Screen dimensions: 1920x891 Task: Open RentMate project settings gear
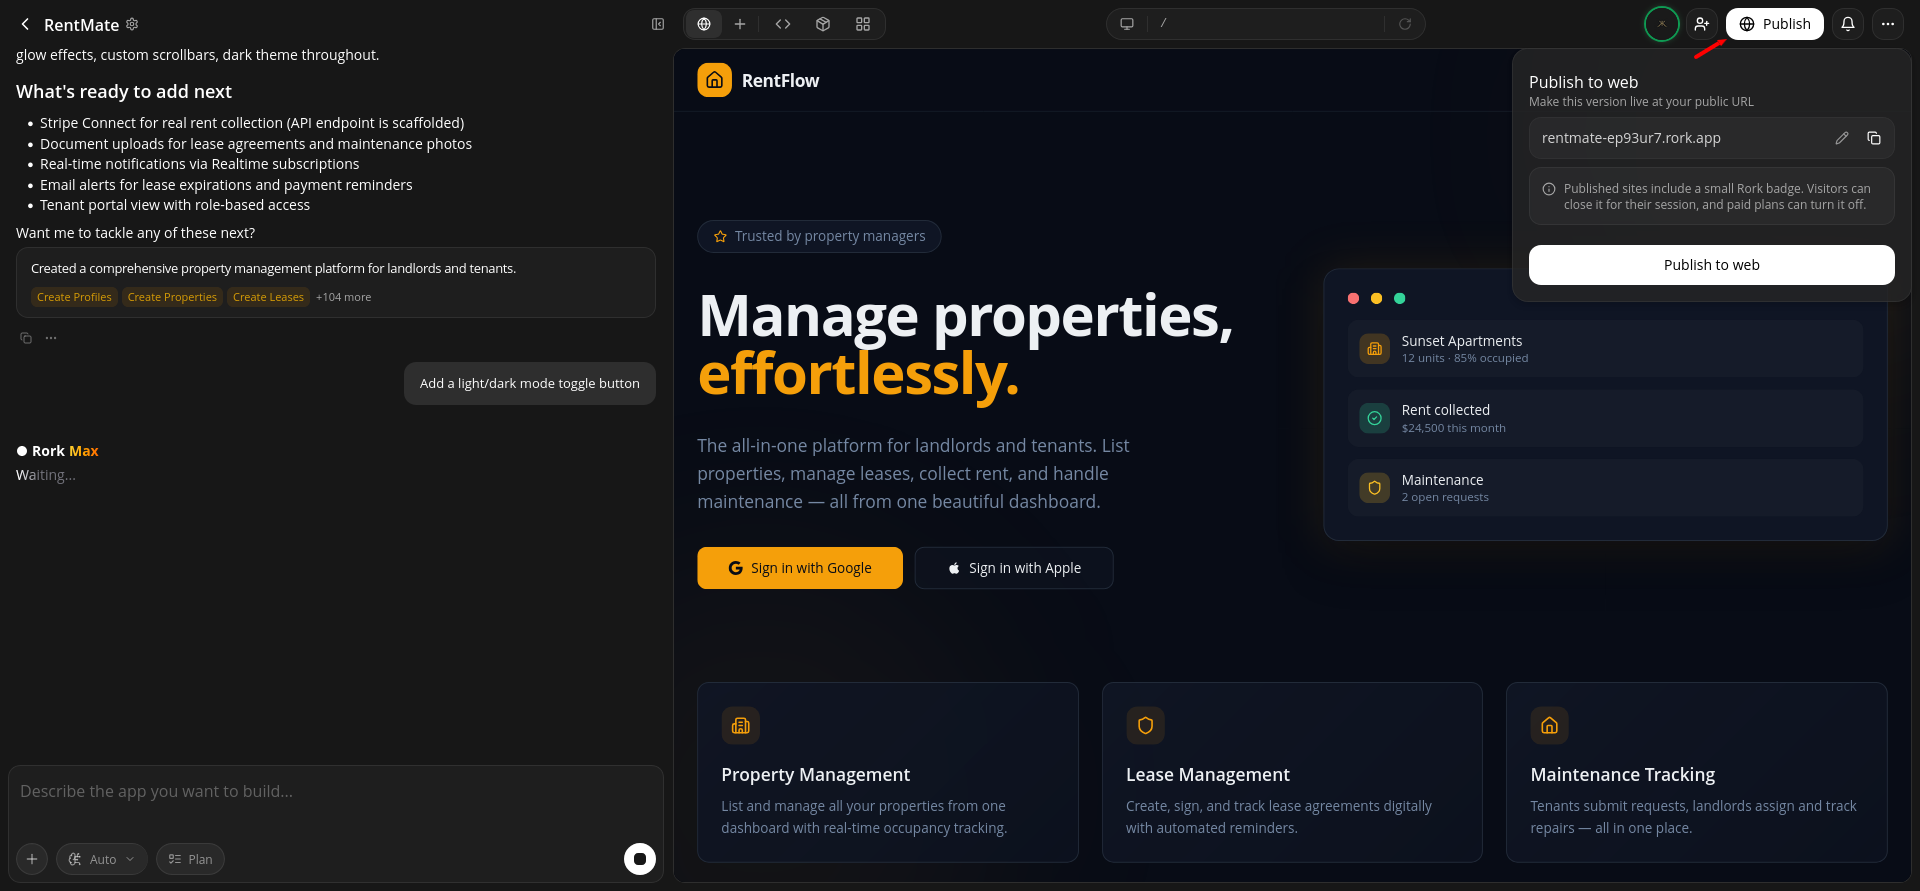tap(132, 24)
